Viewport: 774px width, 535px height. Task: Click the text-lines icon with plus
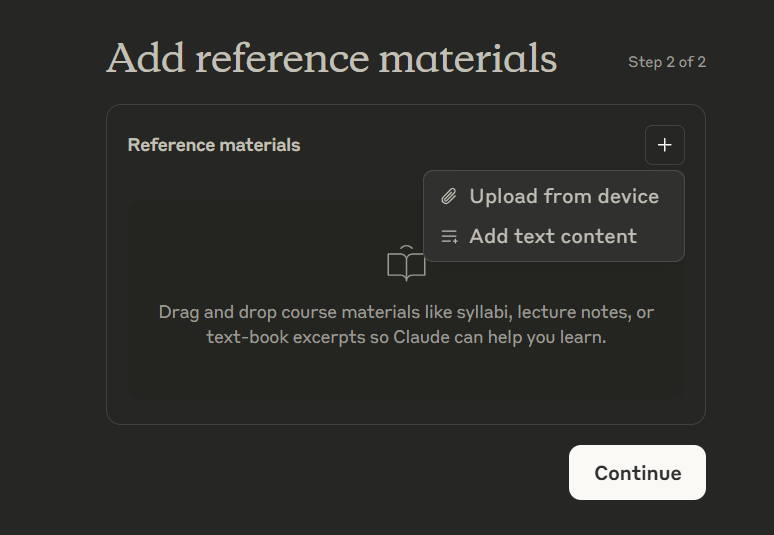[449, 236]
